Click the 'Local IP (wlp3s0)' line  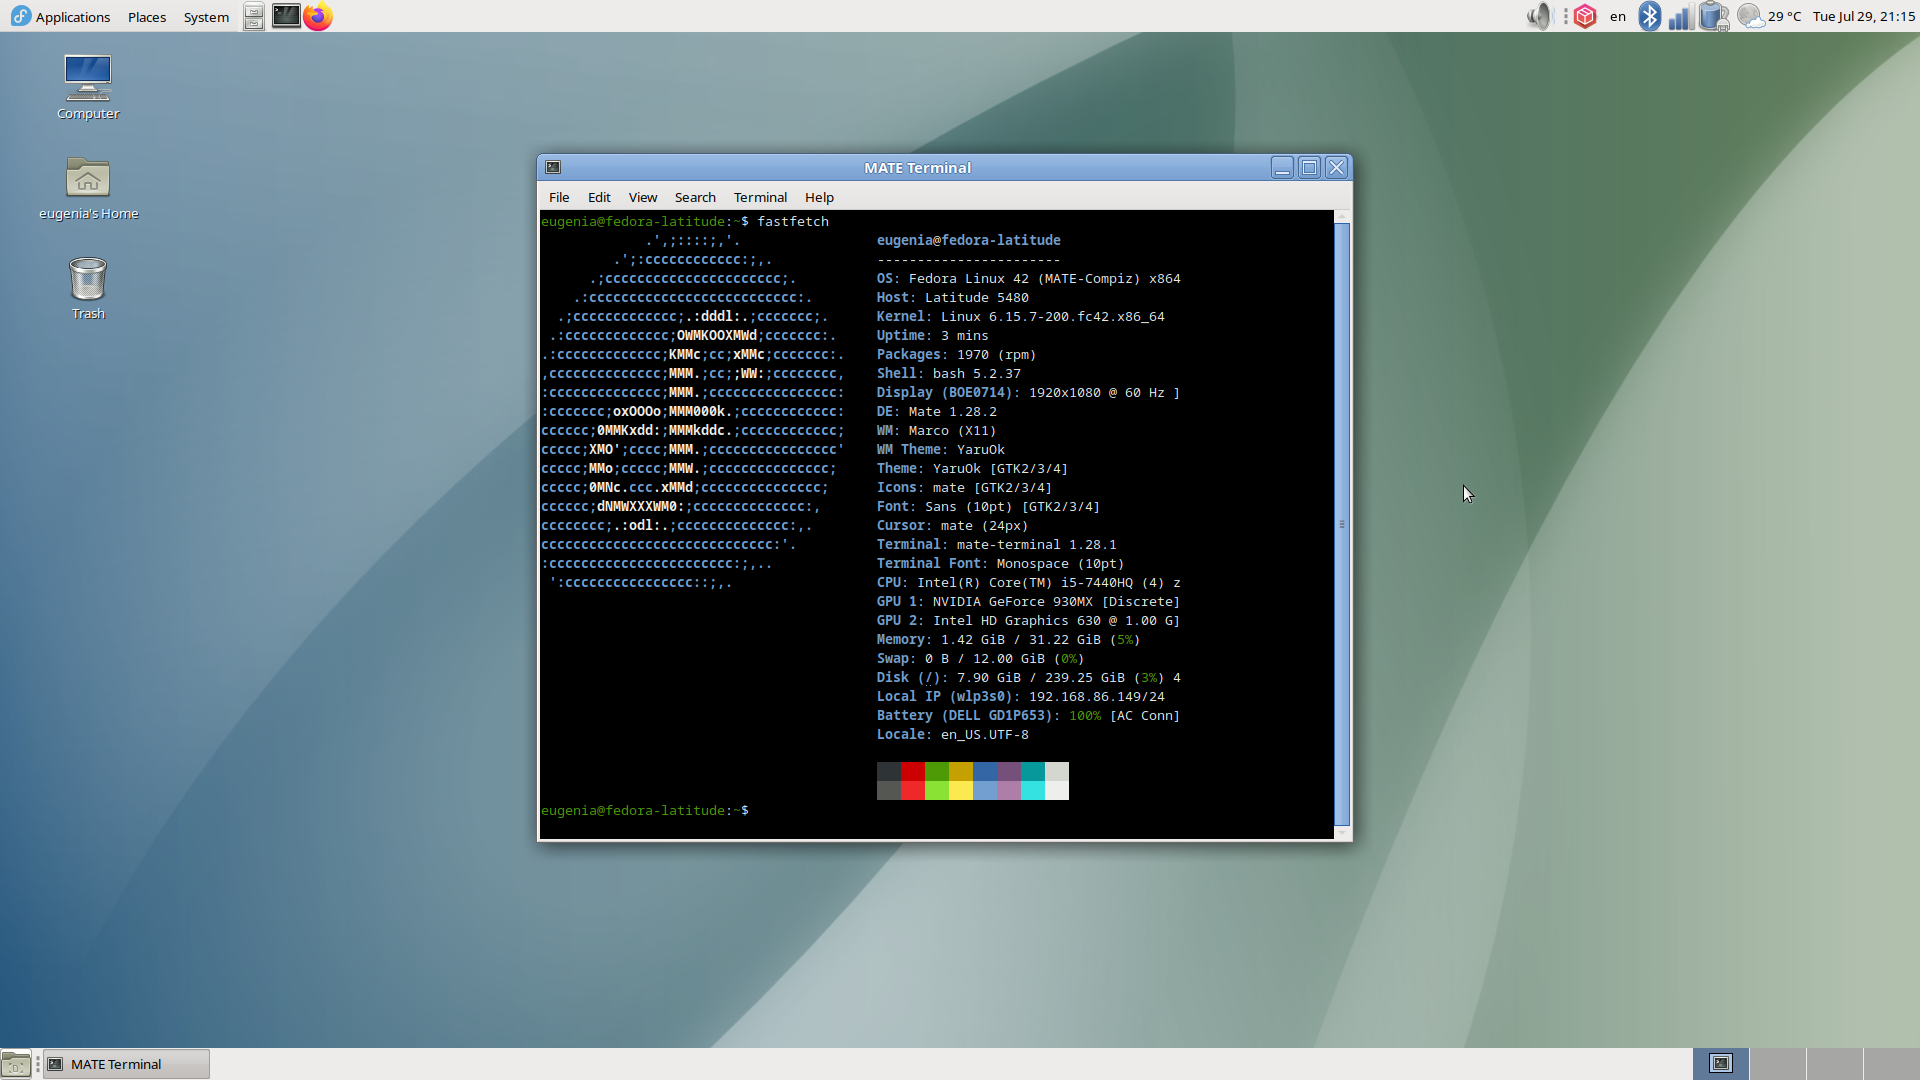pos(1021,696)
